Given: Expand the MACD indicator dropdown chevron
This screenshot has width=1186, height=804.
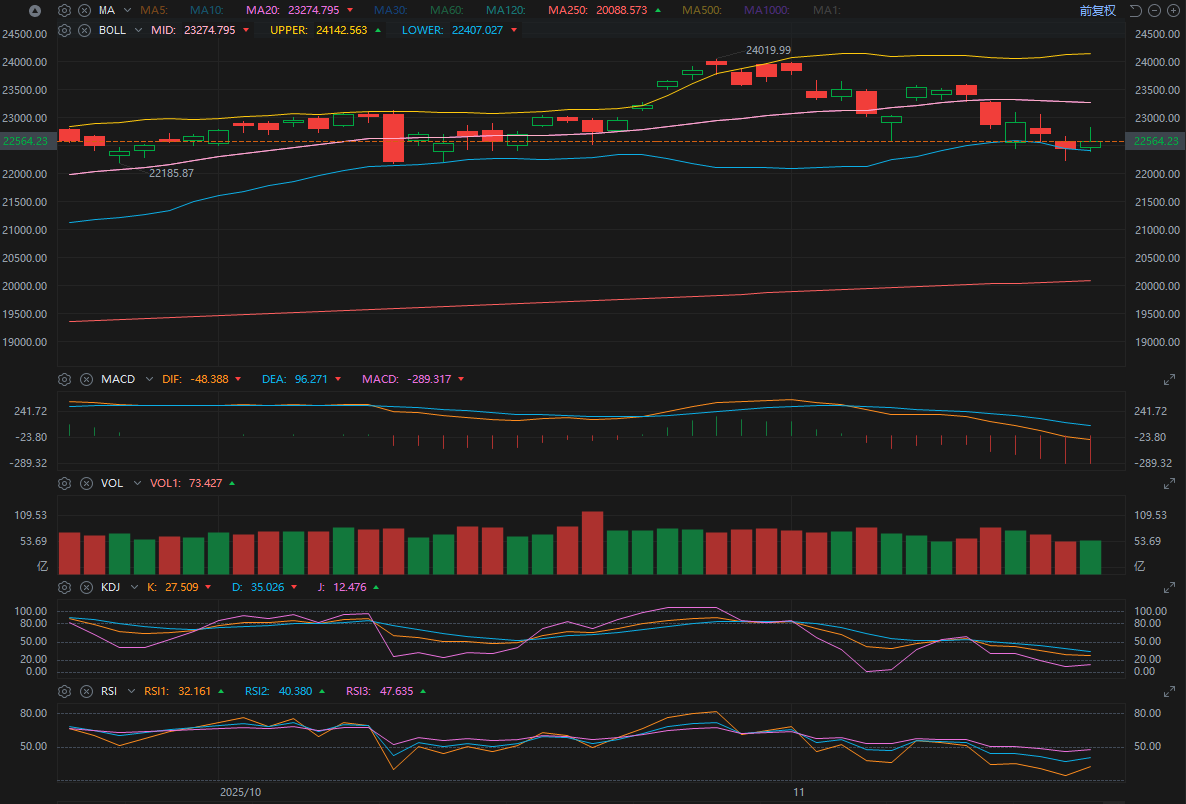Looking at the screenshot, I should coord(149,379).
